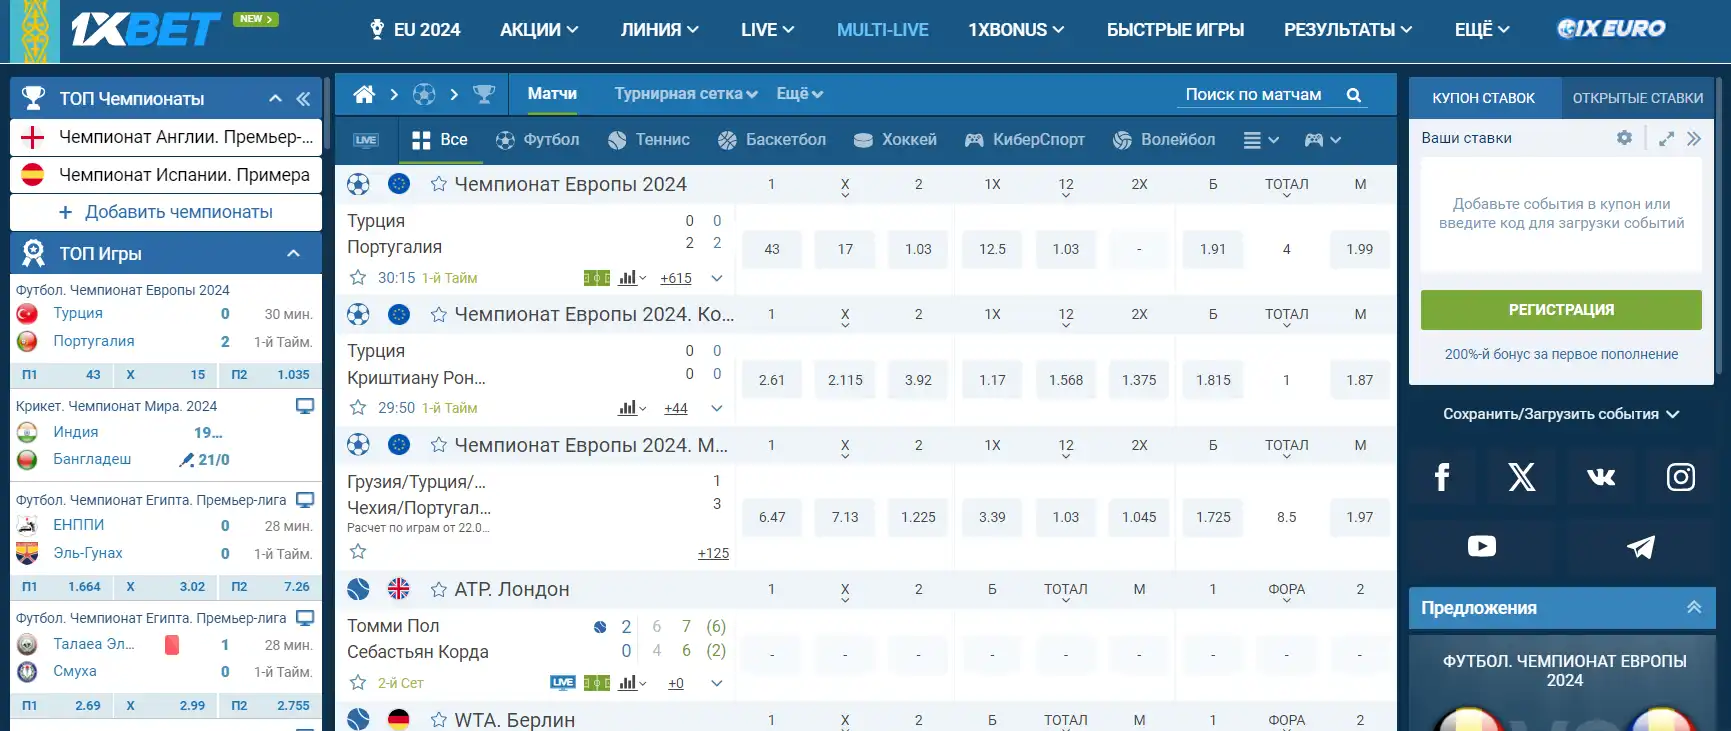The width and height of the screenshot is (1731, 731).
Task: Favorite the Турция–Португалия match star
Action: [x=358, y=277]
